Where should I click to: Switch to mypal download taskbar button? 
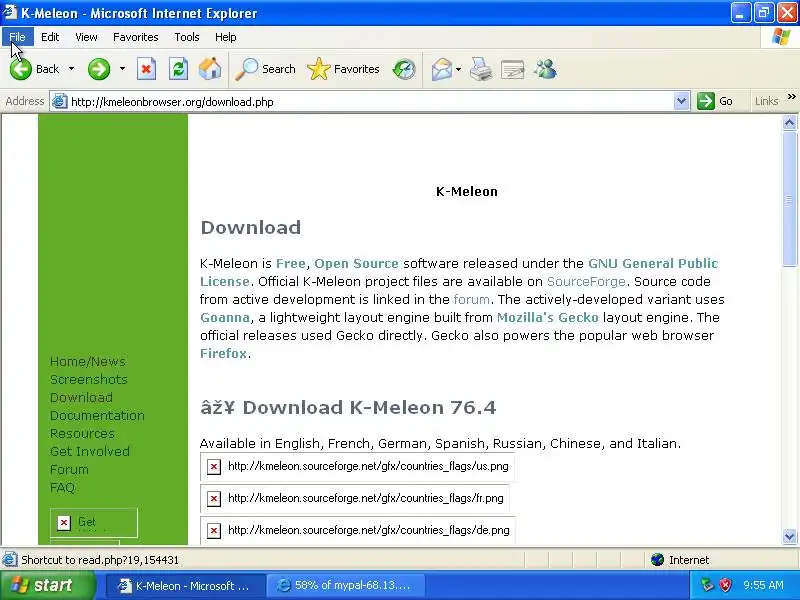[345, 586]
